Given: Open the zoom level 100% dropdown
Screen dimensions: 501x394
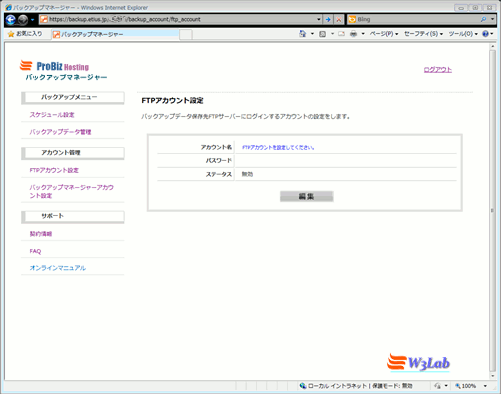Looking at the screenshot, I should click(x=485, y=386).
